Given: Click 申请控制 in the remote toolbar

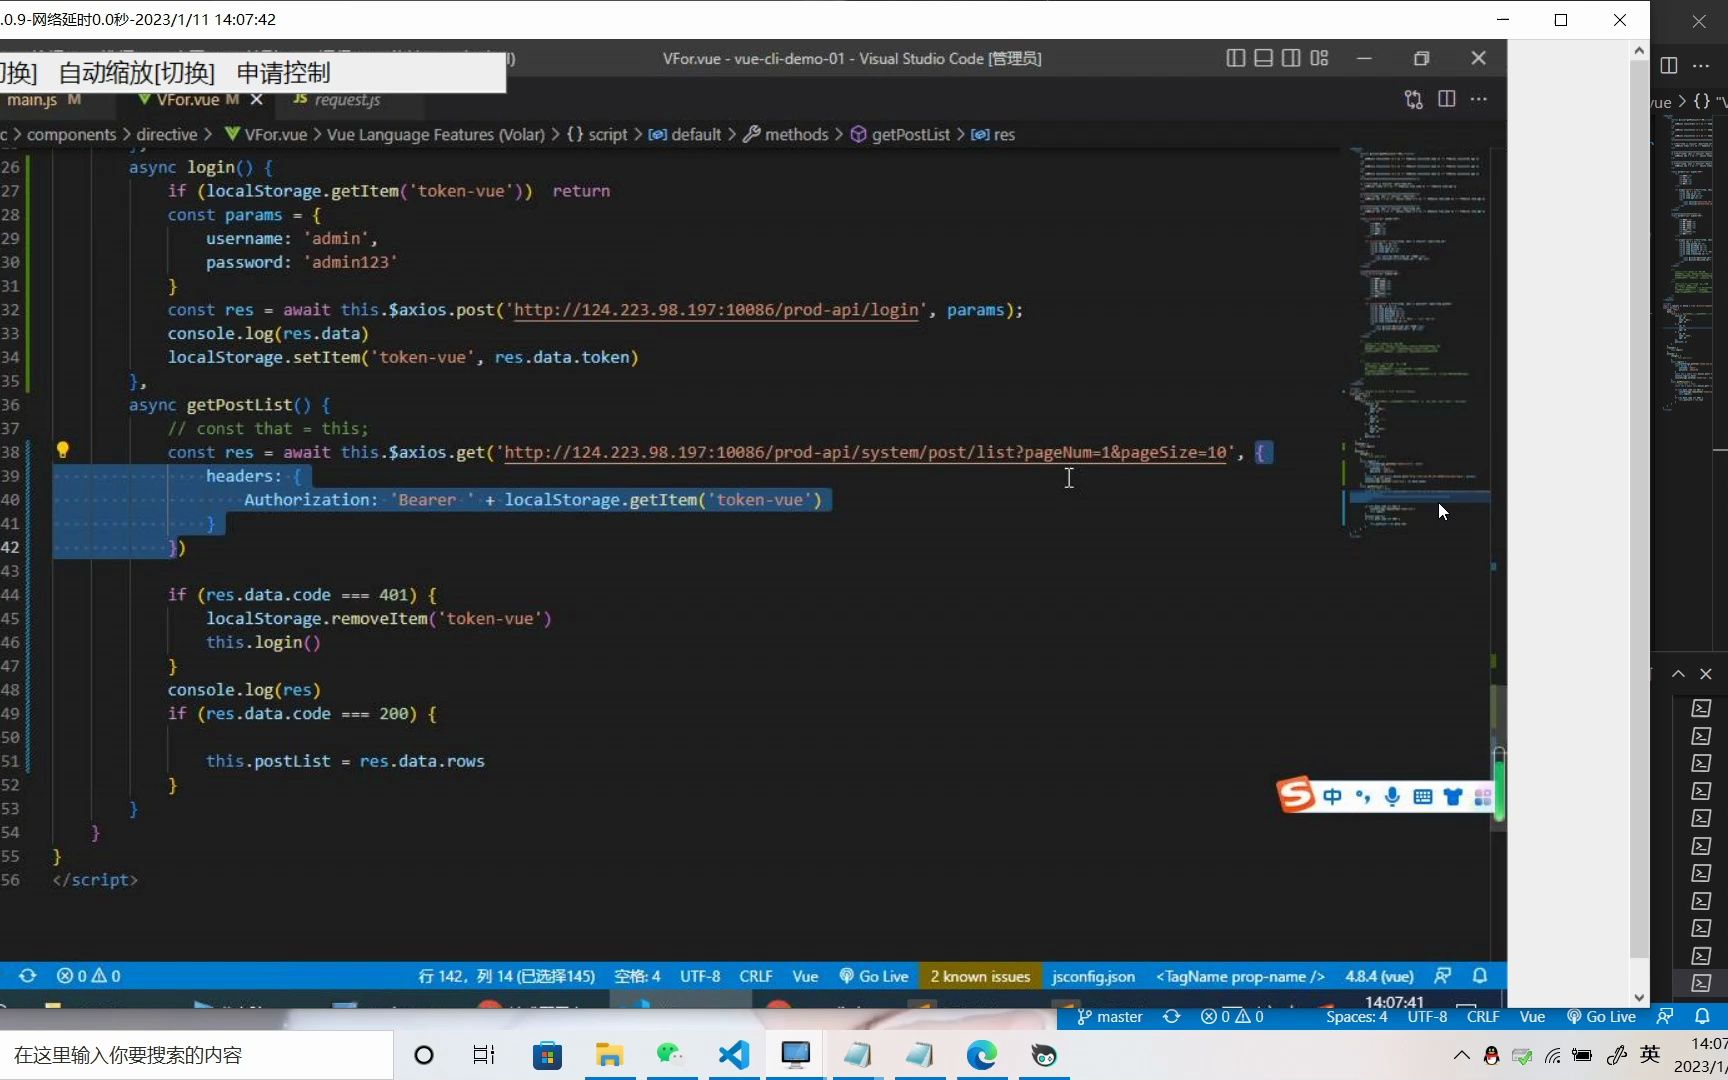Looking at the screenshot, I should pos(283,72).
